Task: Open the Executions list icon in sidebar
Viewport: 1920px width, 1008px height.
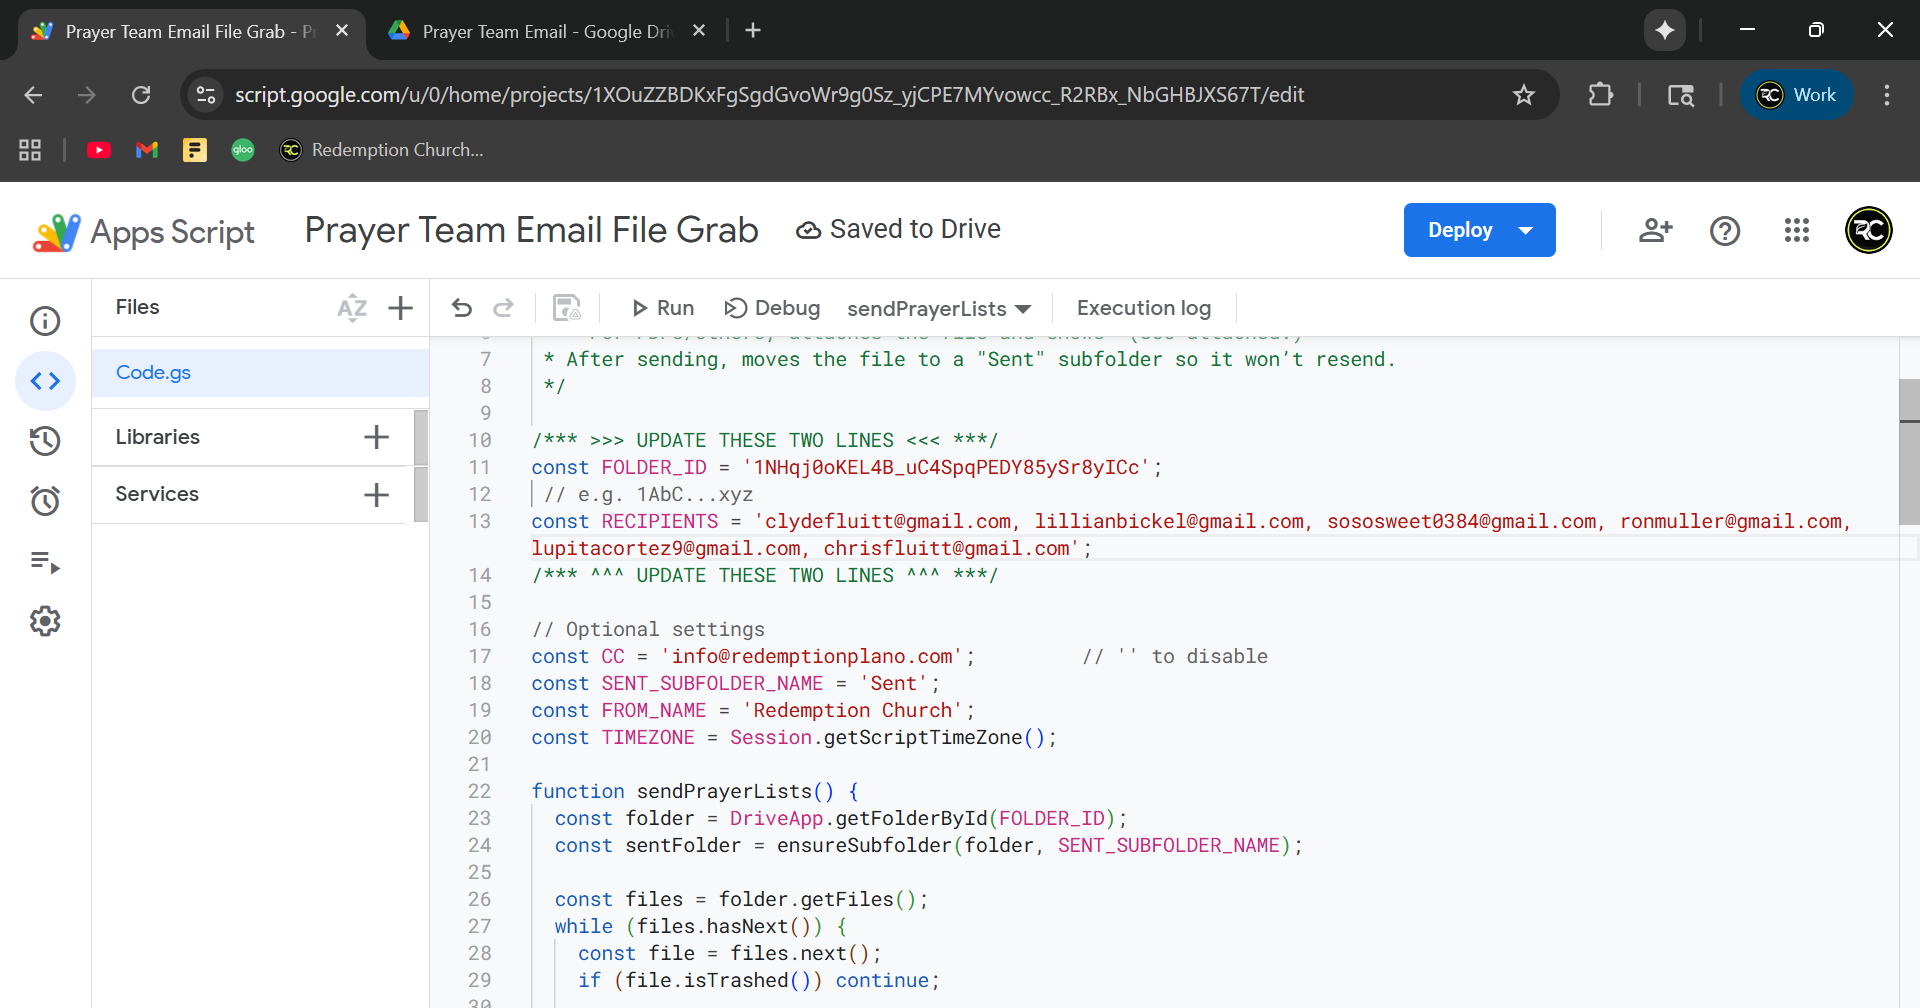Action: tap(45, 562)
